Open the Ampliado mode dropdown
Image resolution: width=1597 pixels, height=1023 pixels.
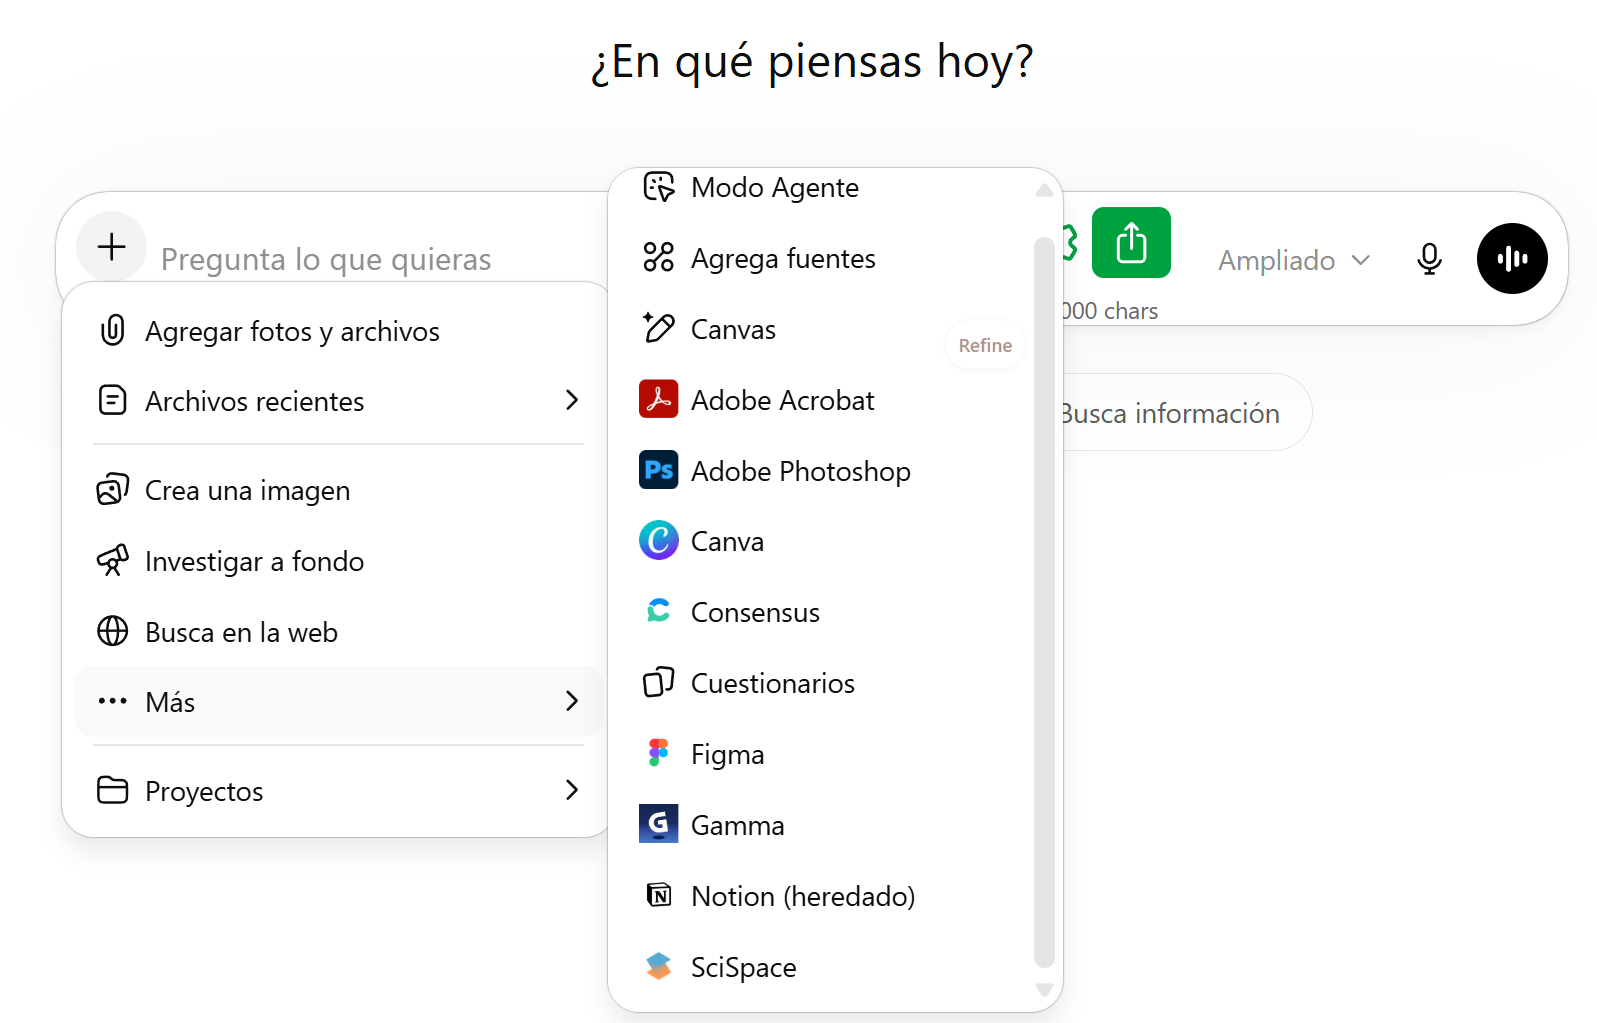tap(1294, 260)
